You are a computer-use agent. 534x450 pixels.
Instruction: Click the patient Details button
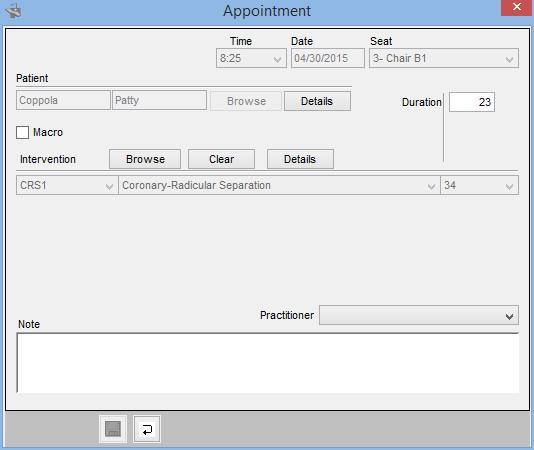(317, 101)
